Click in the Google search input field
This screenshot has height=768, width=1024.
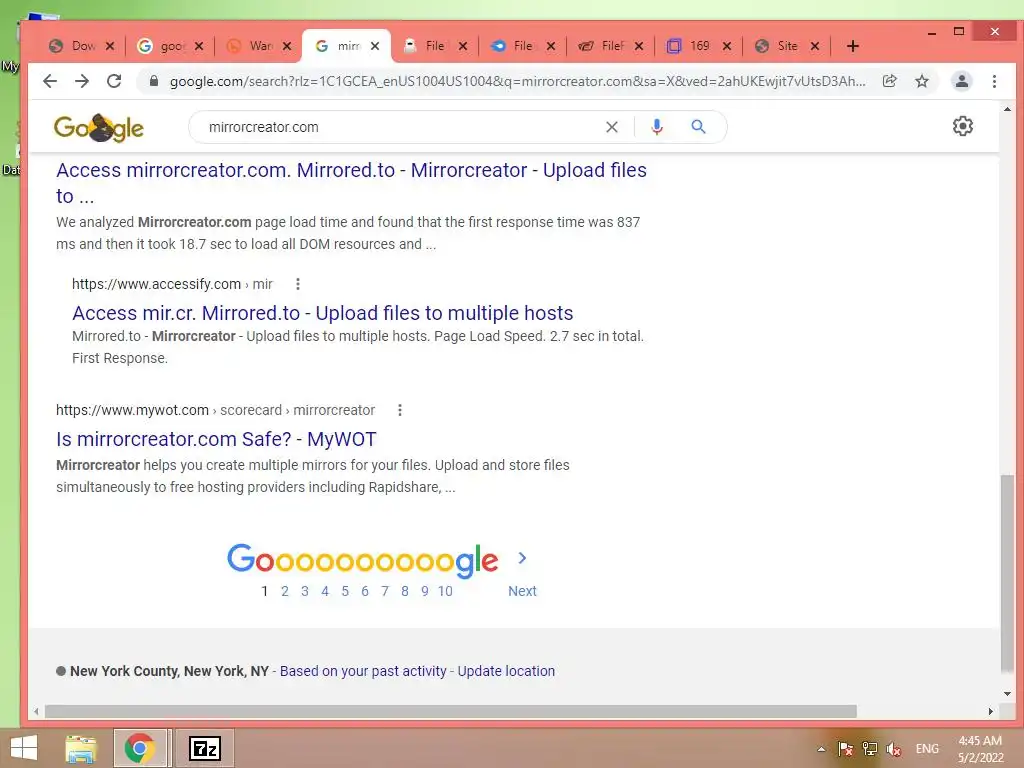398,127
